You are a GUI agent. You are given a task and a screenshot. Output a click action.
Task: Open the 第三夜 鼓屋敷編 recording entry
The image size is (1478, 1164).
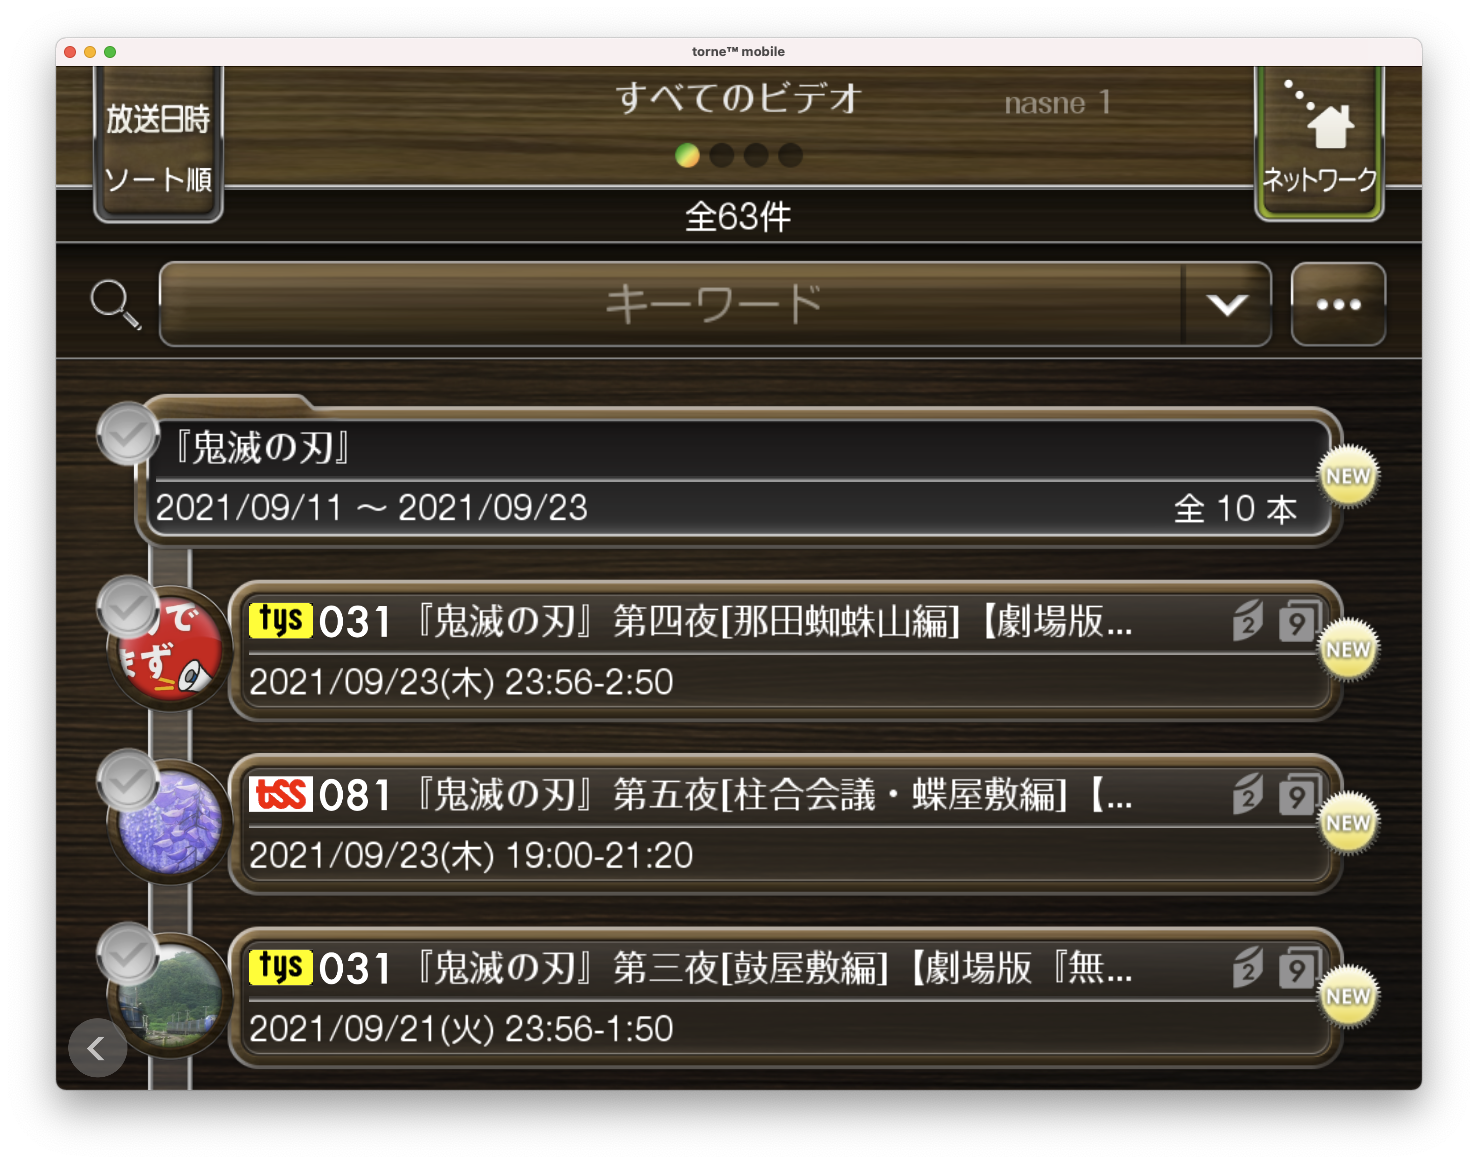coord(785,997)
